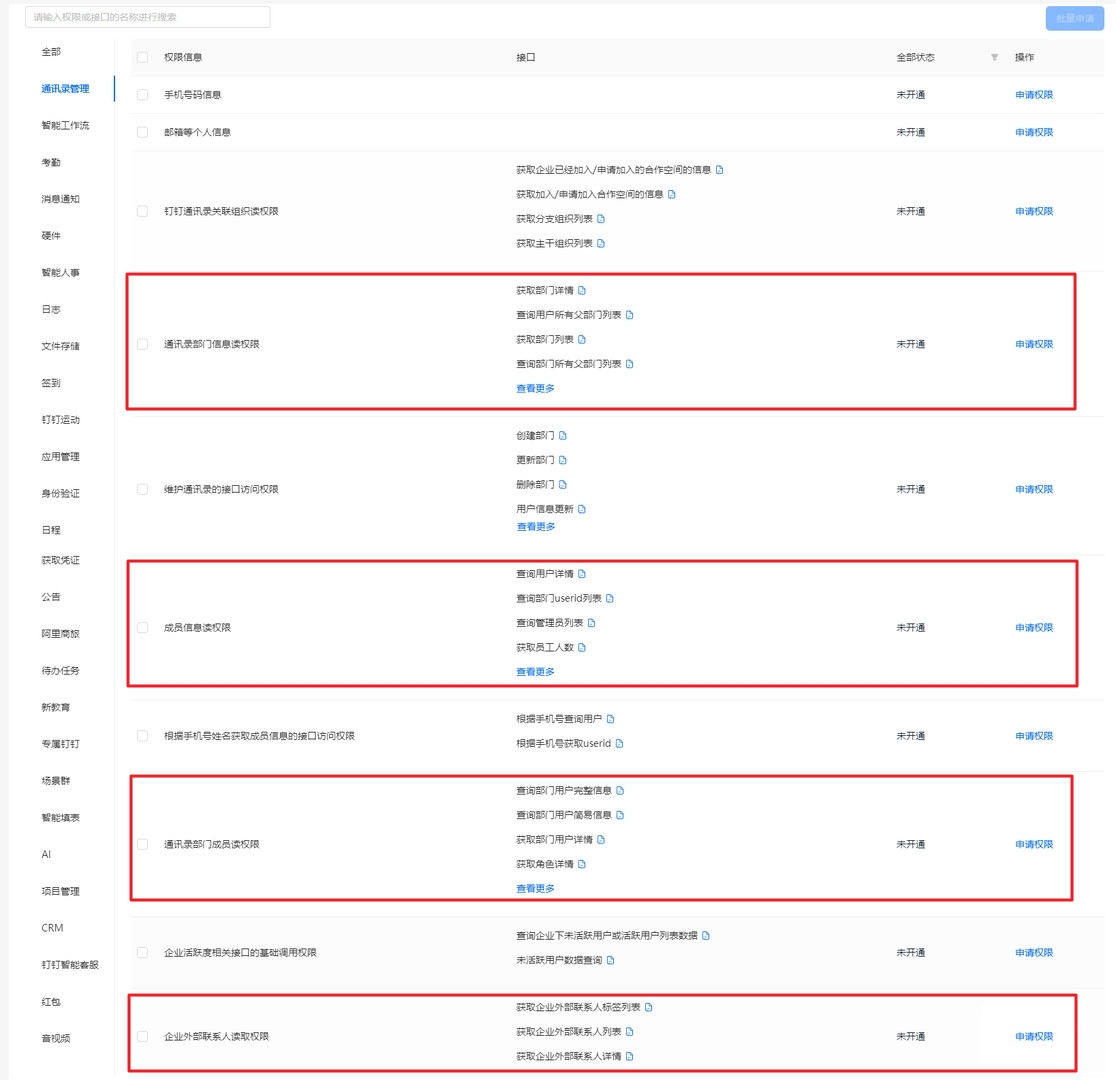Screen dimensions: 1116x1080
Task: Open doc icon beside 根据手机号查询用户
Action: 611,719
